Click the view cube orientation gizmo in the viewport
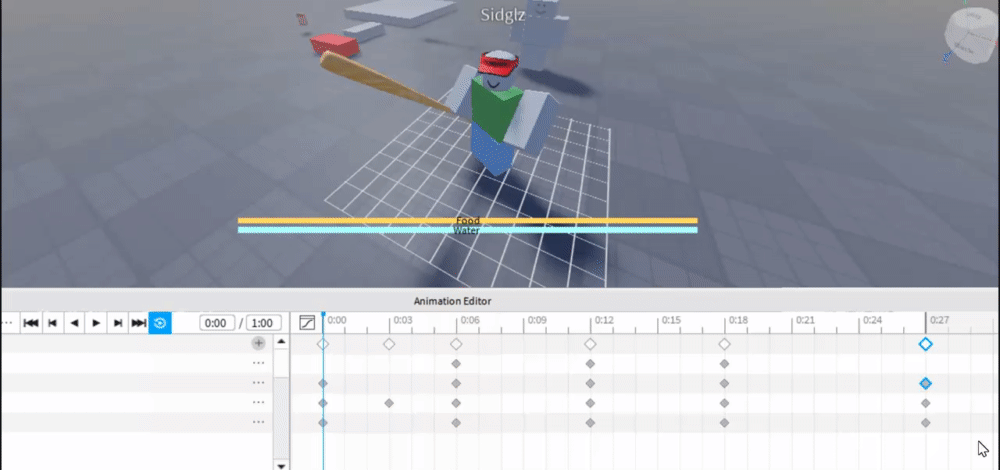The height and width of the screenshot is (470, 1000). 971,35
